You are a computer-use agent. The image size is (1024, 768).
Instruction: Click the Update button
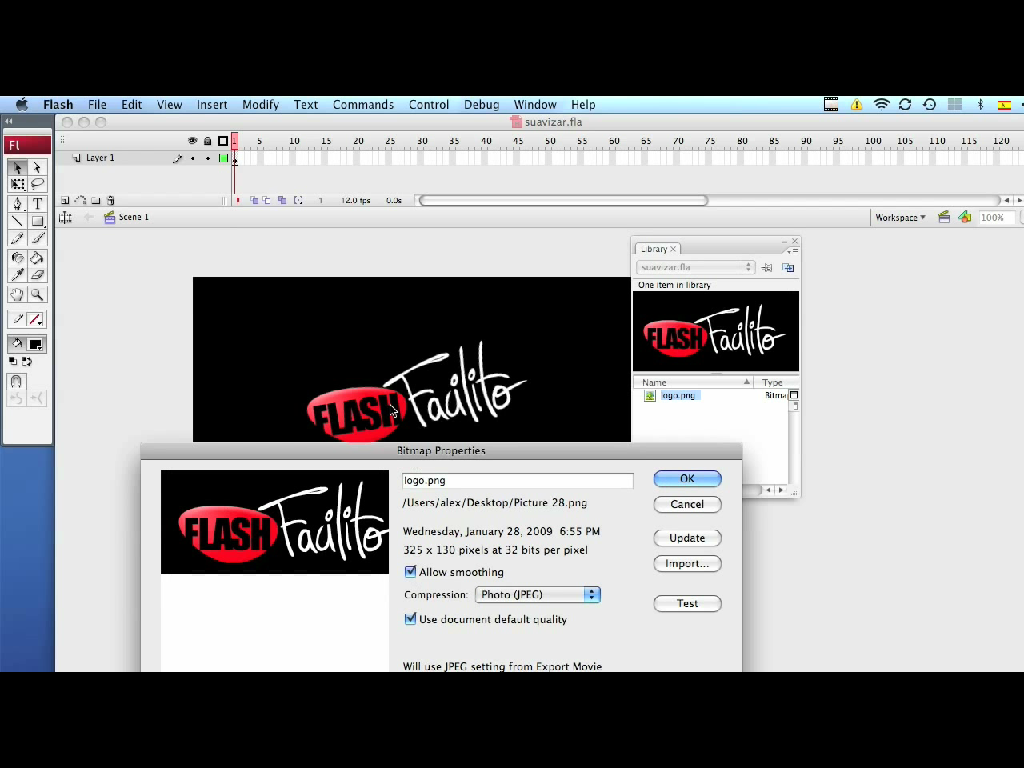pyautogui.click(x=688, y=538)
